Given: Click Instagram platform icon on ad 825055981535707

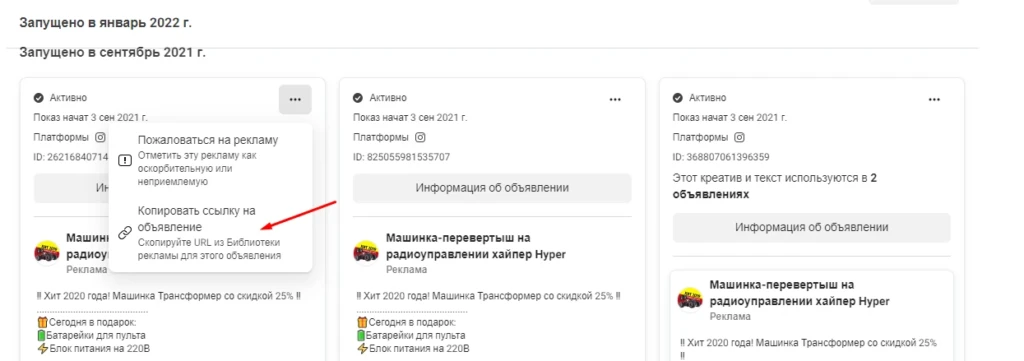Looking at the screenshot, I should tap(421, 138).
